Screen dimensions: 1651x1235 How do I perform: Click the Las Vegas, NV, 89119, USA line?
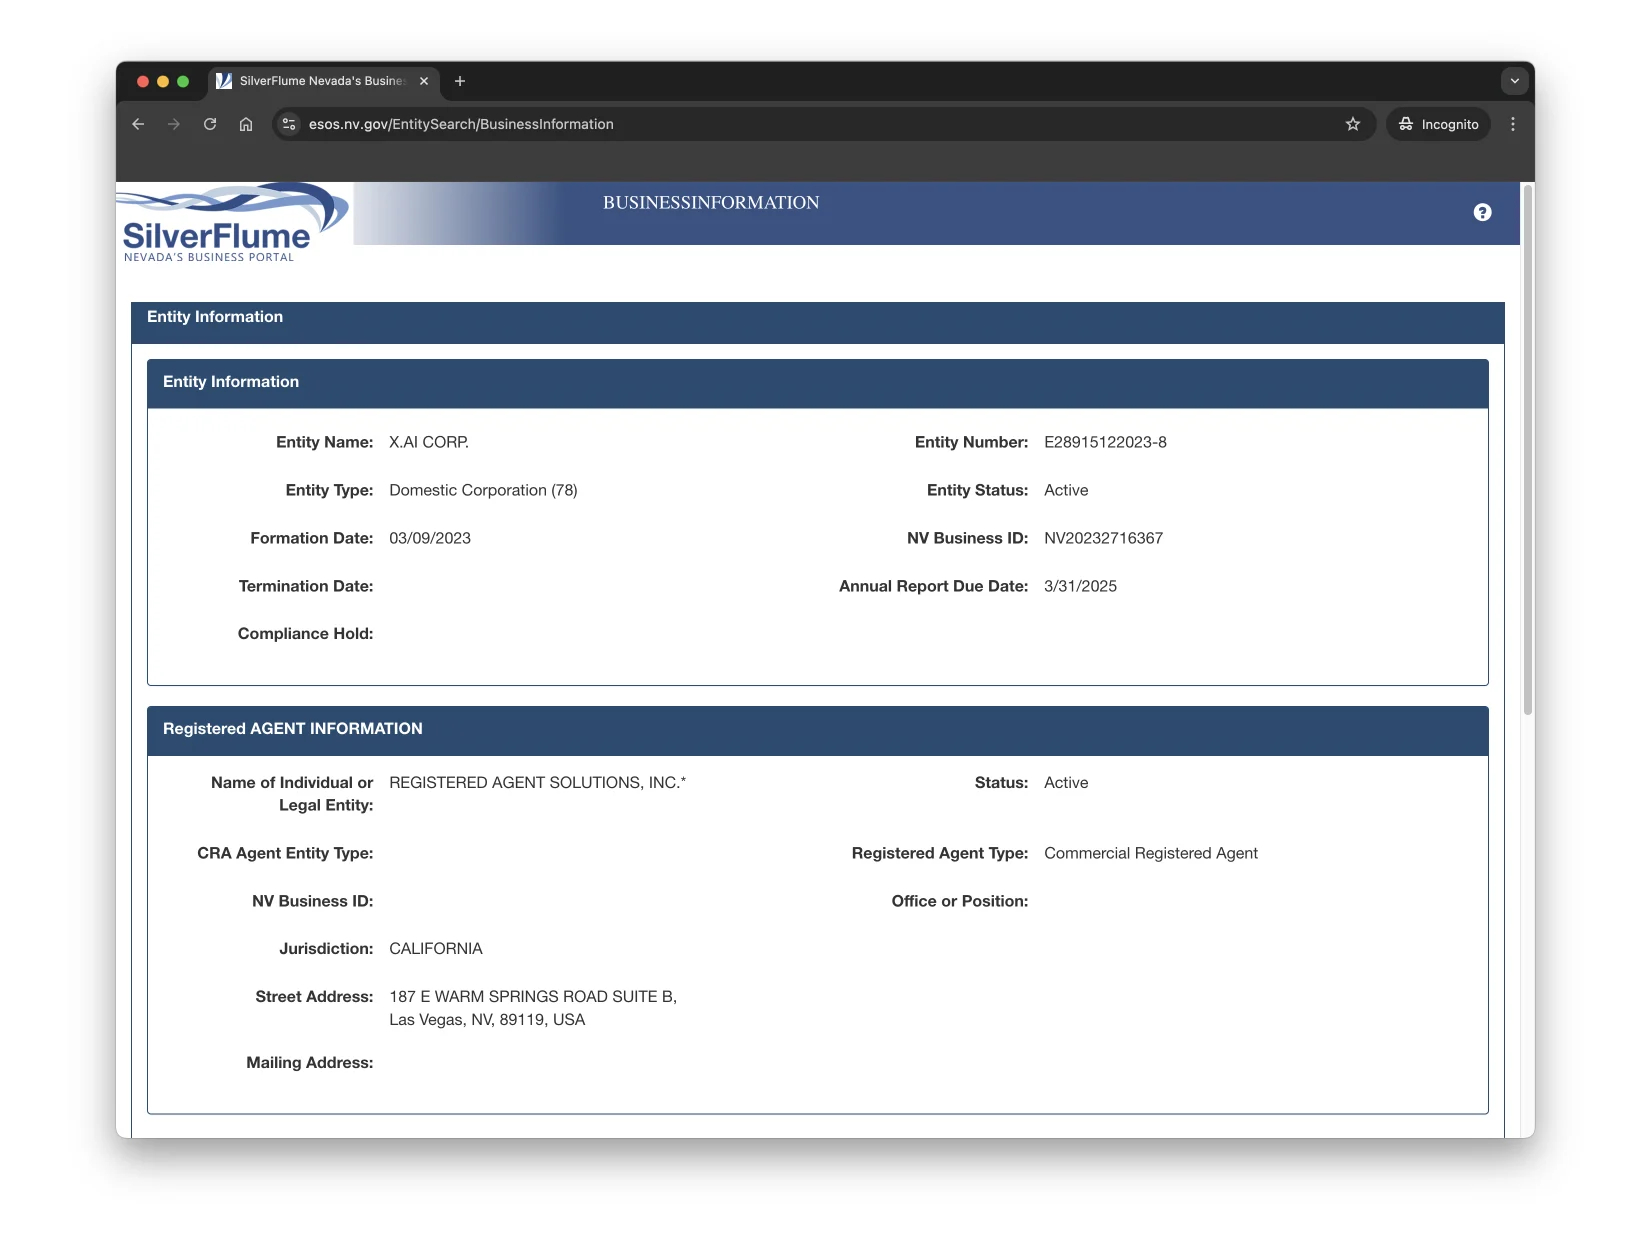click(487, 1020)
